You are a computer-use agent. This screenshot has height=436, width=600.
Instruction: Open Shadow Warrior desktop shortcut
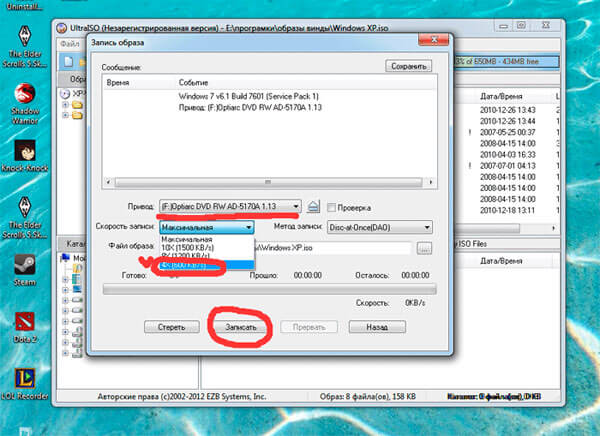pyautogui.click(x=25, y=104)
